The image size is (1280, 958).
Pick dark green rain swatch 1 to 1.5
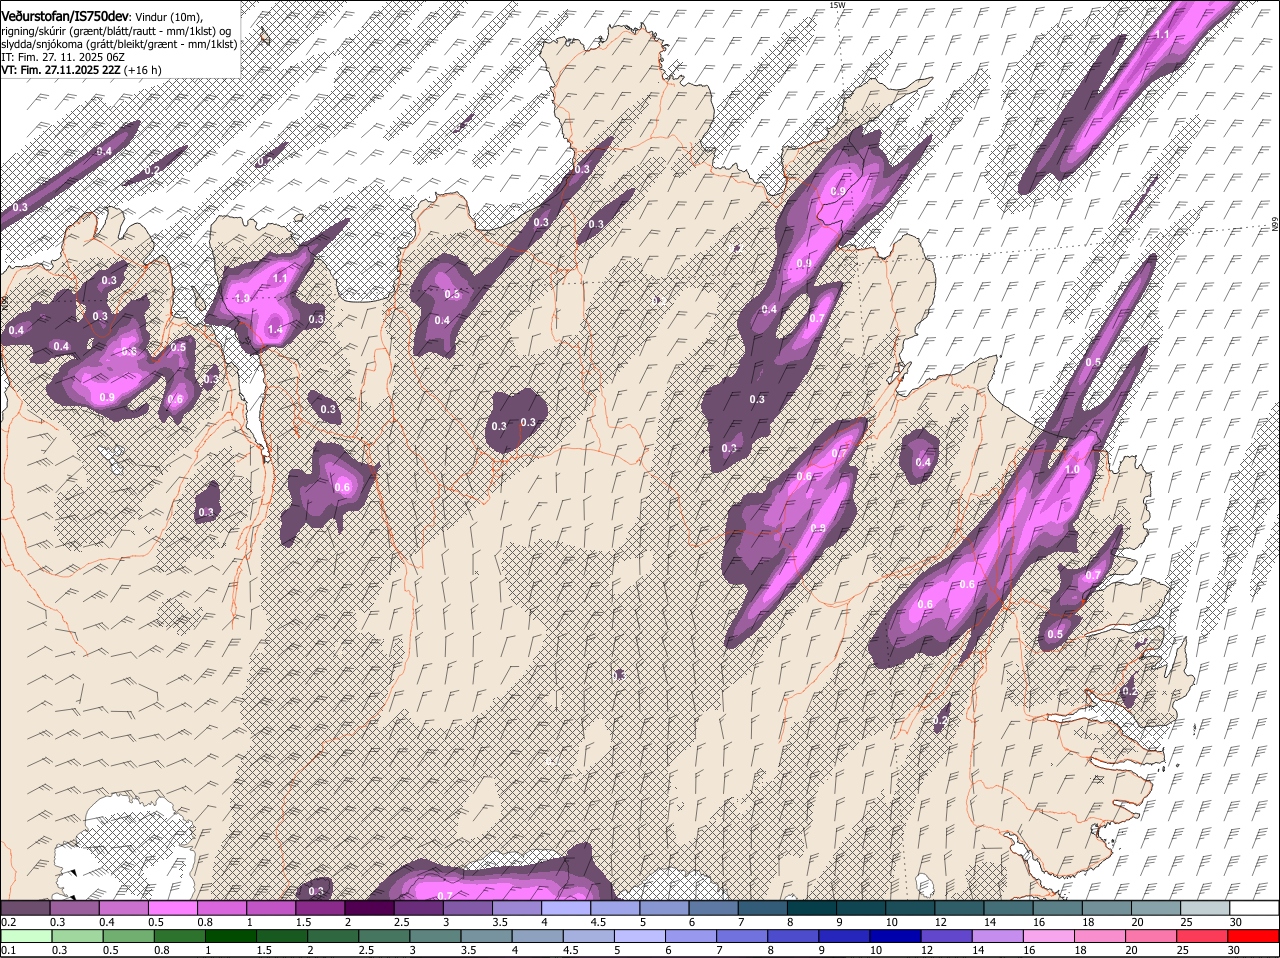click(x=231, y=935)
